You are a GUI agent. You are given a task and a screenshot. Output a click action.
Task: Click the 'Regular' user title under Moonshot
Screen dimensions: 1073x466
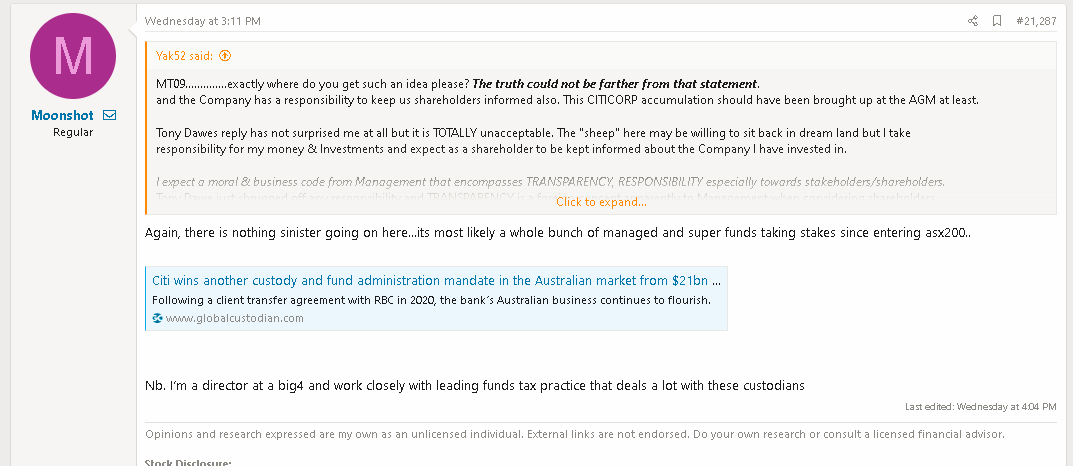(x=73, y=132)
